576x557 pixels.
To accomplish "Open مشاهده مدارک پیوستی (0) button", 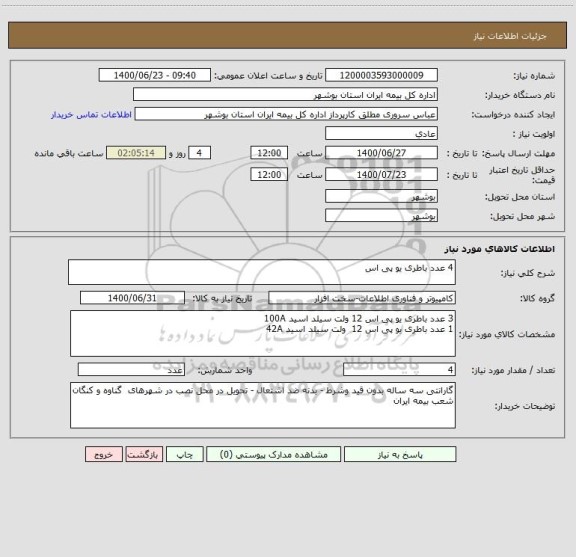I will point(273,454).
